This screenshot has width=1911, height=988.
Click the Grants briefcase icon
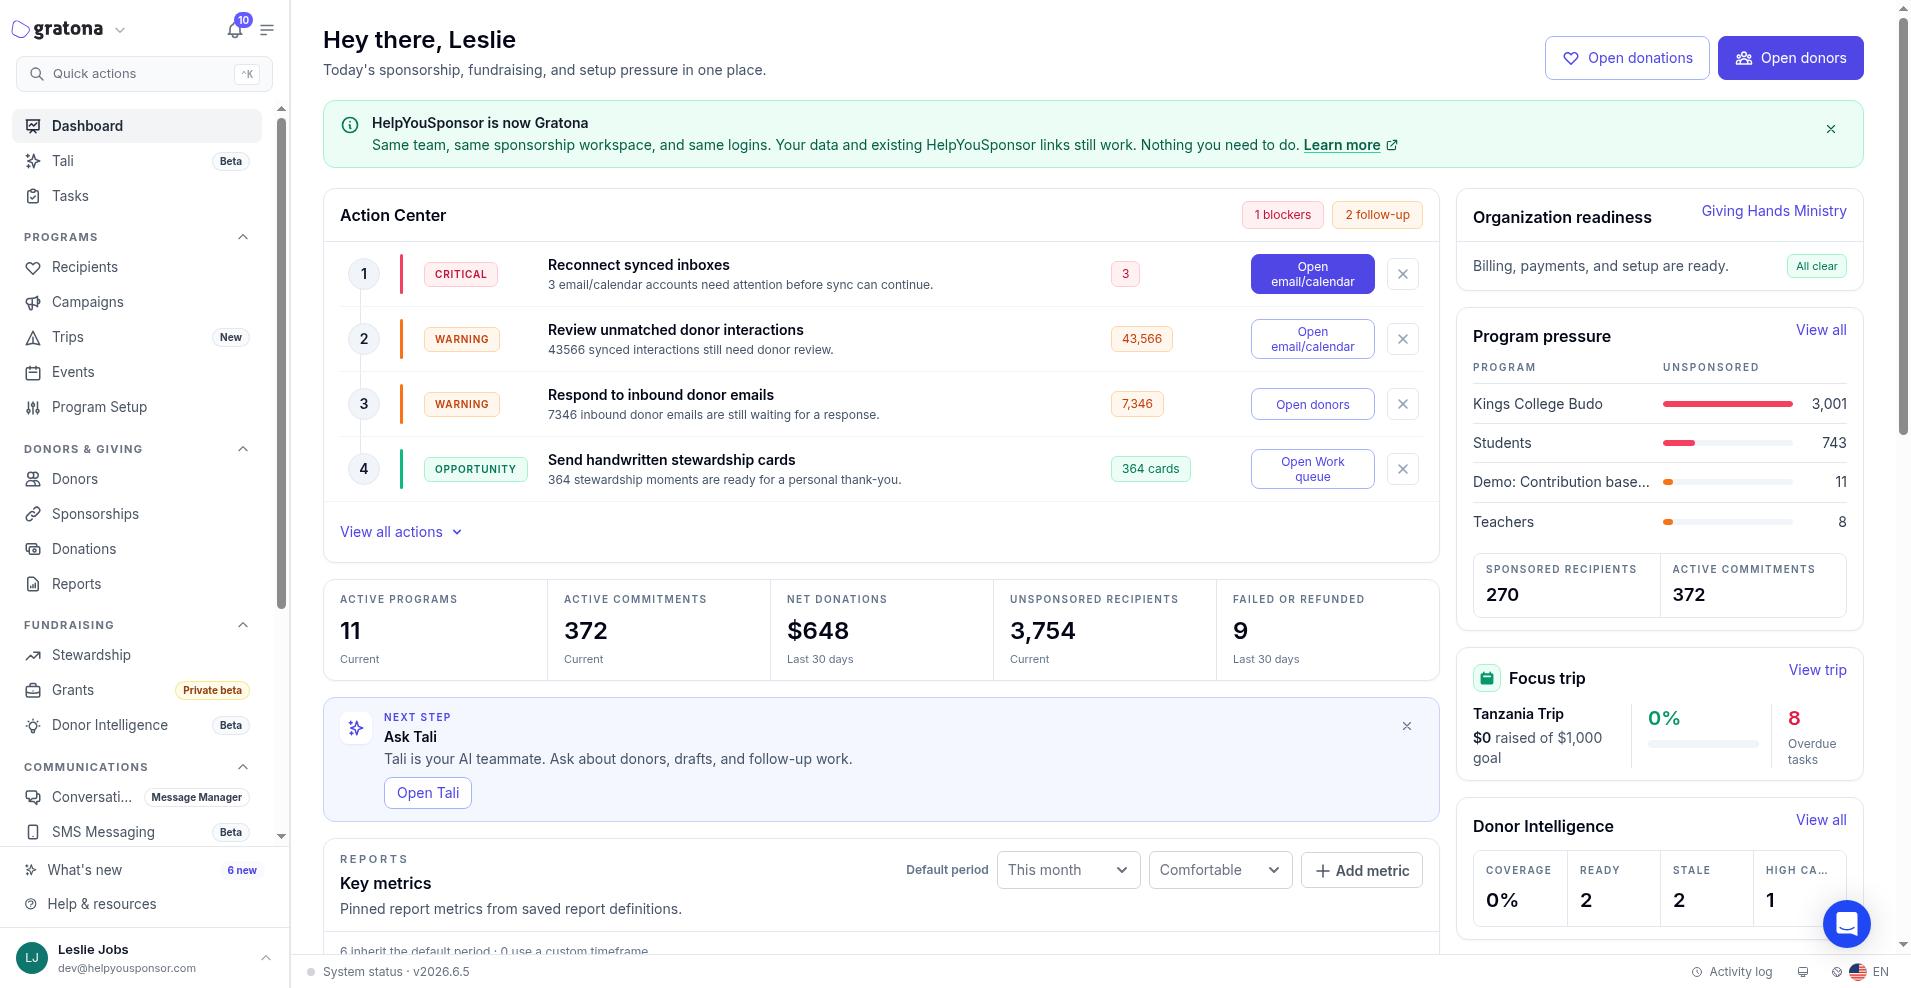[x=33, y=690]
